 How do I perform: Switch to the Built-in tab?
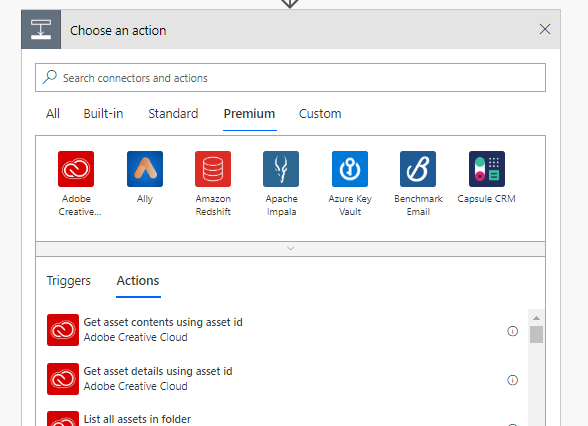104,114
